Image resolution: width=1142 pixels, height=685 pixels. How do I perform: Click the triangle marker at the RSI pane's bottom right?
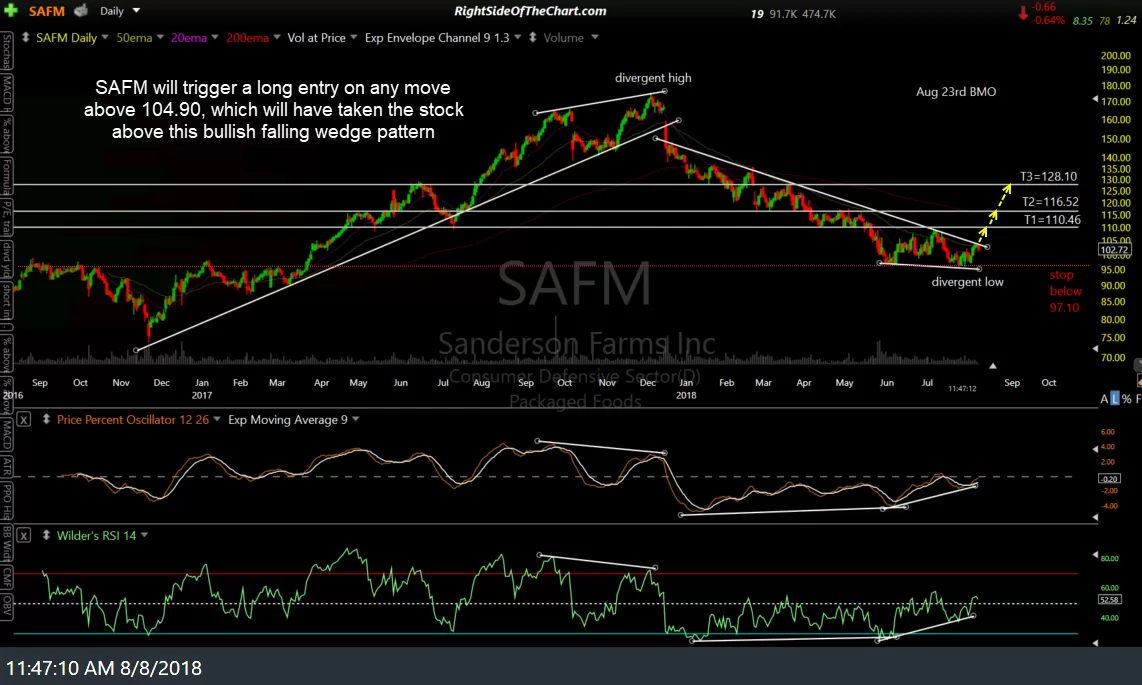[x=1095, y=642]
